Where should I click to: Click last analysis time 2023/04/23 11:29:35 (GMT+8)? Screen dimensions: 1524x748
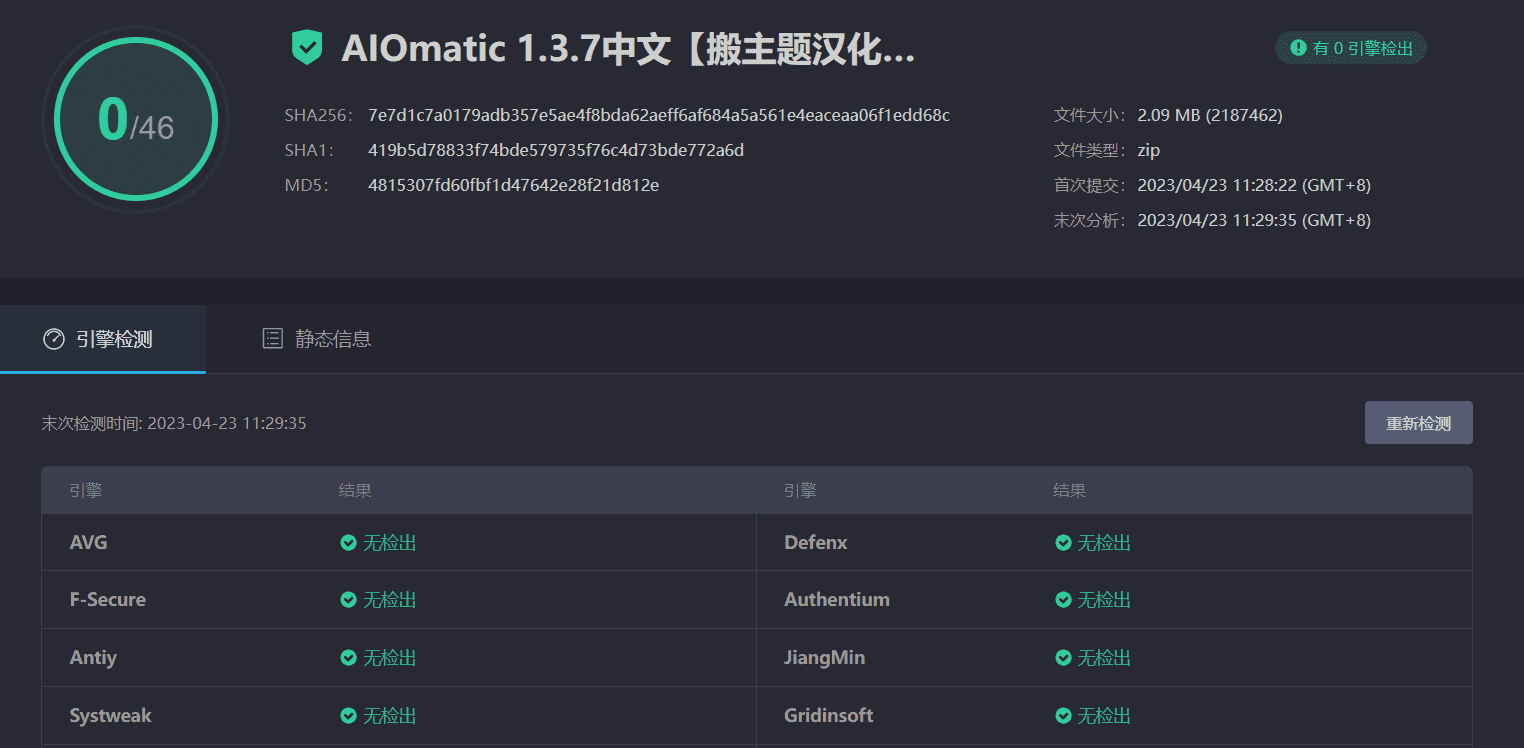pos(1254,220)
